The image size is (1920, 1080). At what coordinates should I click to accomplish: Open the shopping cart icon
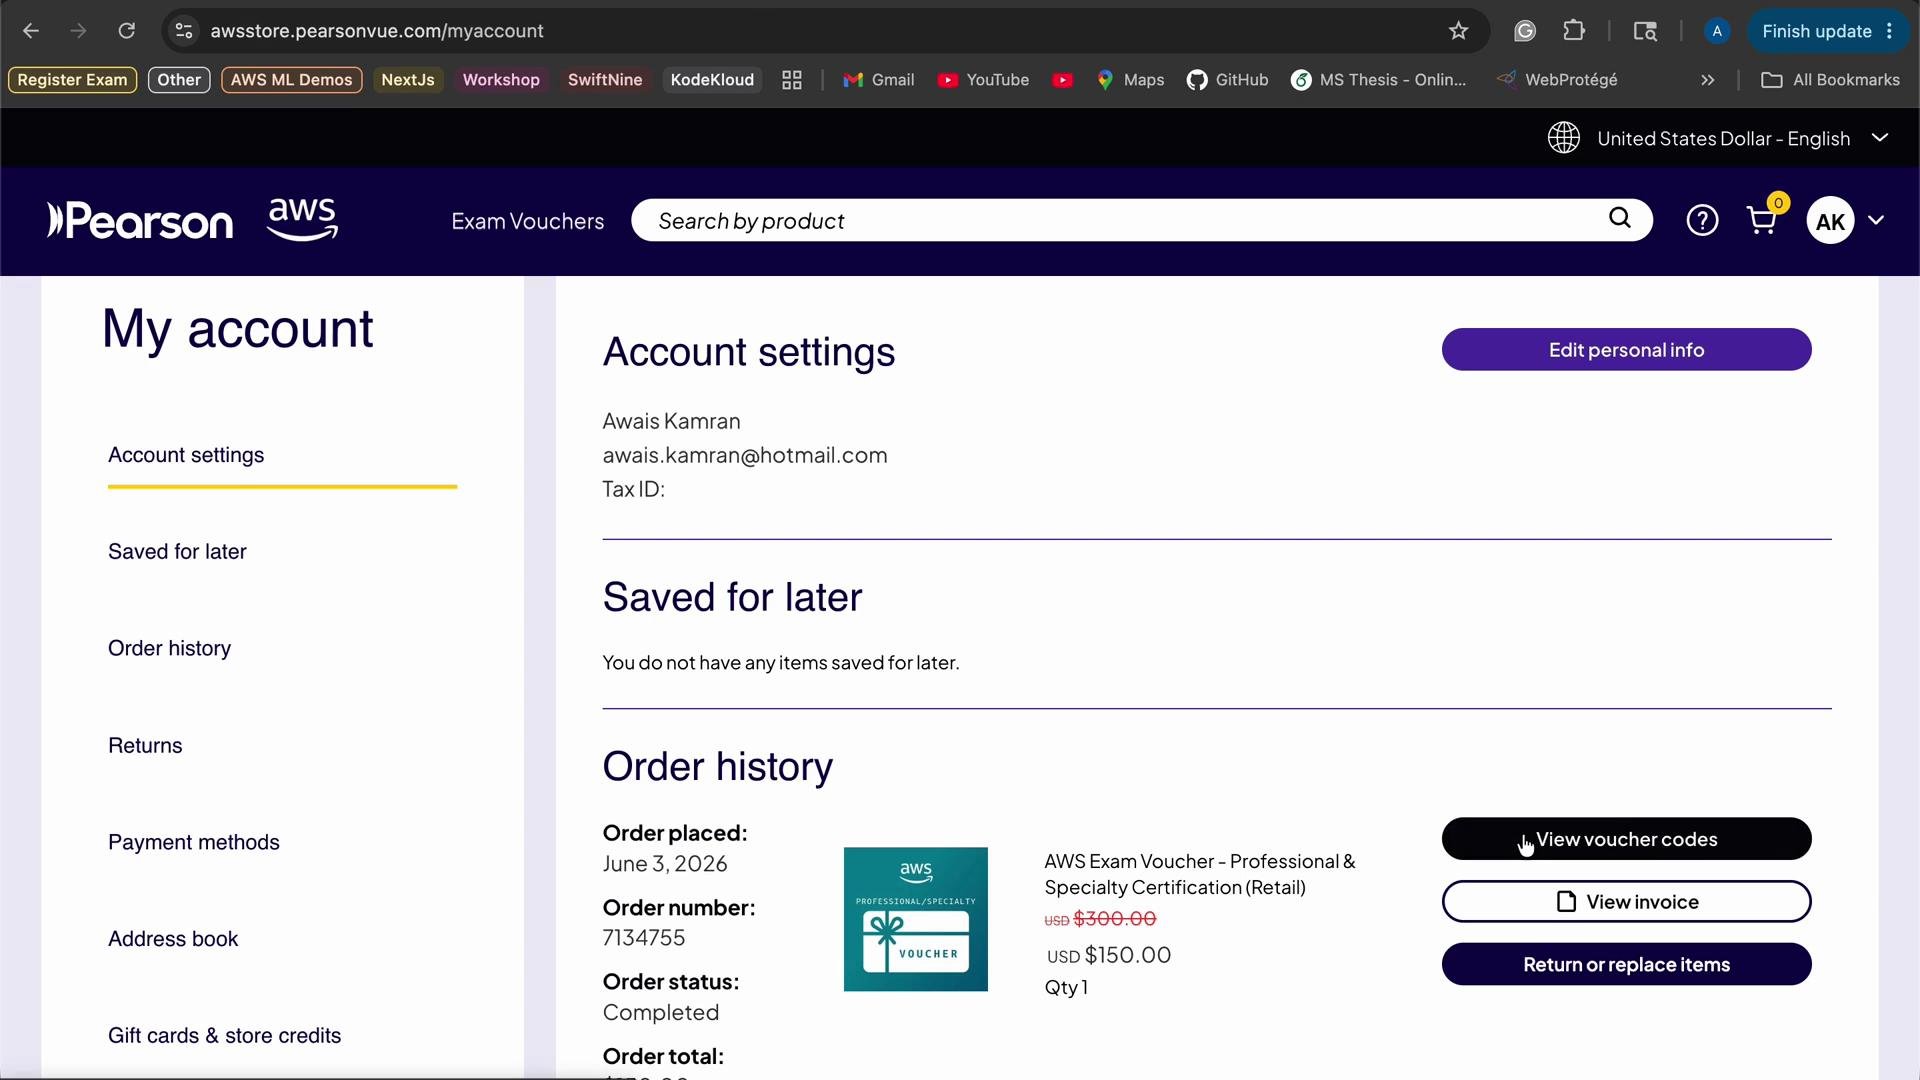point(1762,221)
